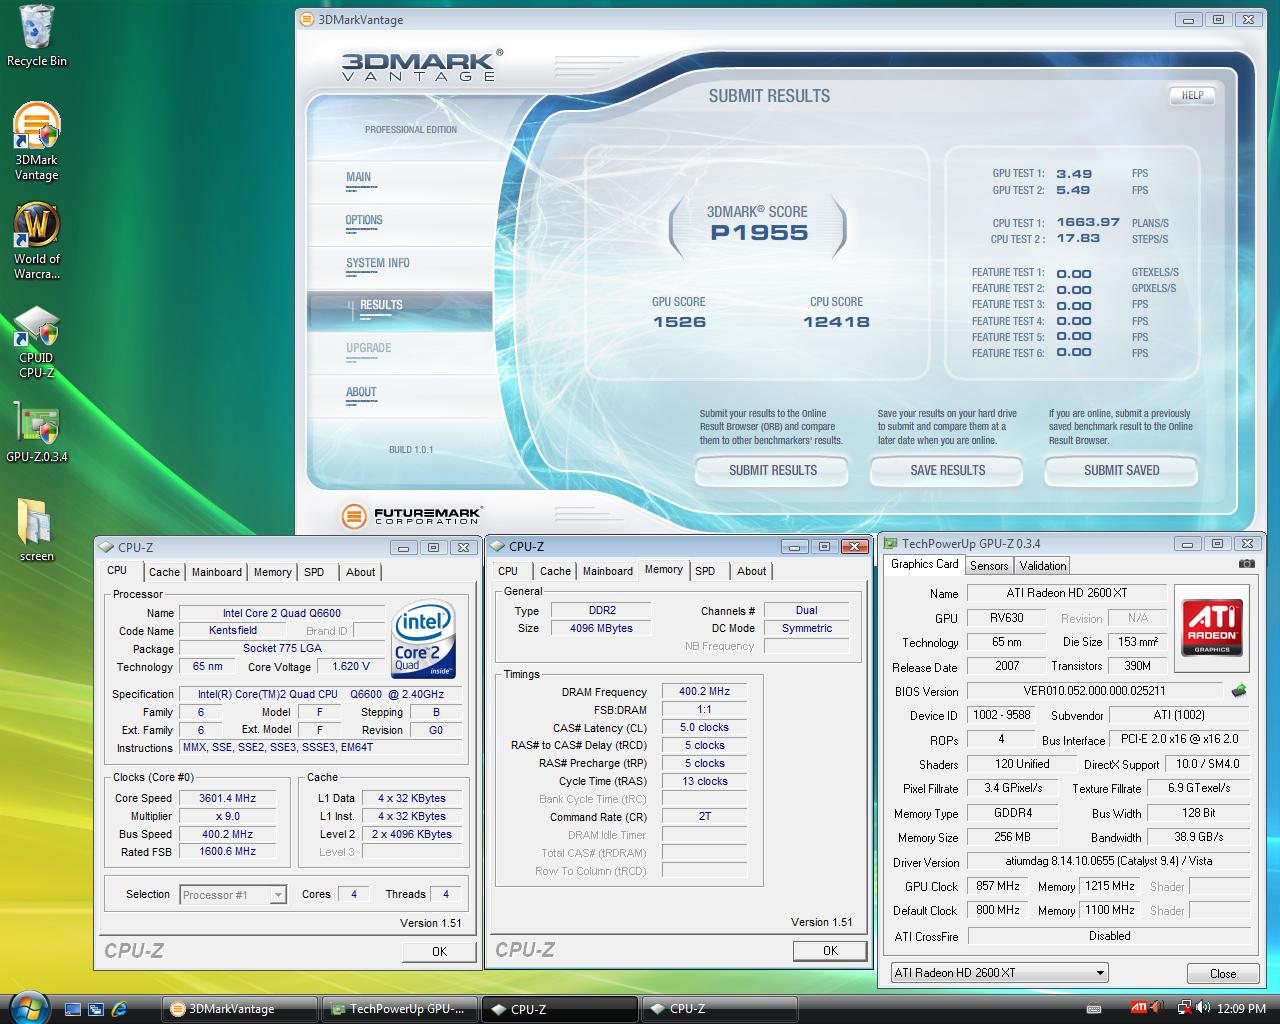
Task: Click Show Desktop quick launch icon
Action: point(72,1009)
